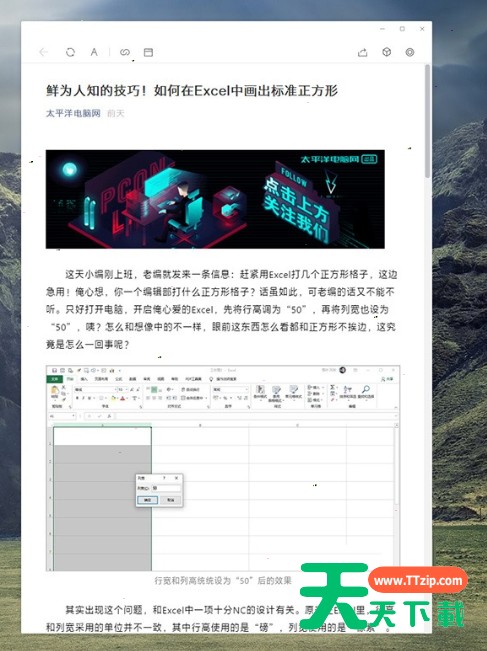This screenshot has width=487, height=651.
Task: Open the 点击上方关注我们 banner image
Action: [x=215, y=199]
